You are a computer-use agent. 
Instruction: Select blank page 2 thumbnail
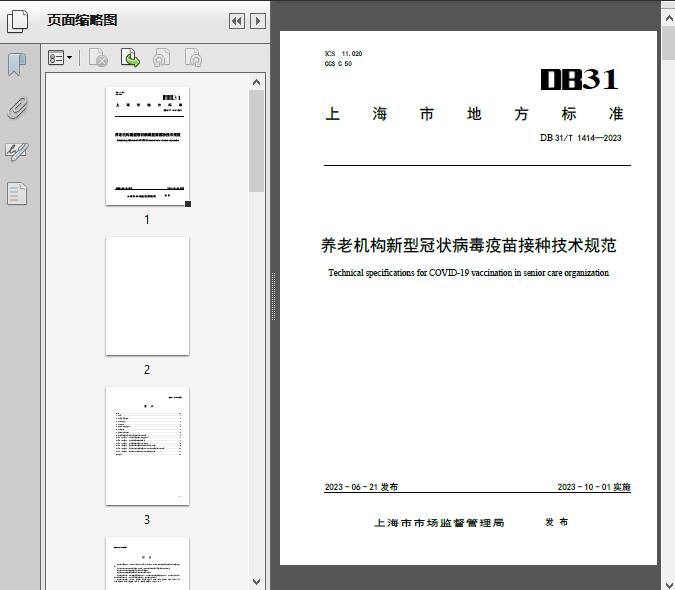[147, 296]
